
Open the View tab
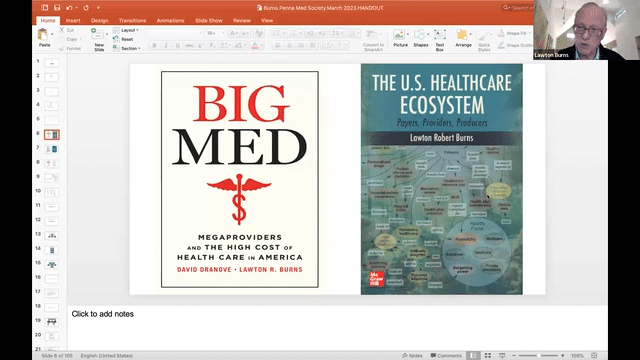click(267, 20)
